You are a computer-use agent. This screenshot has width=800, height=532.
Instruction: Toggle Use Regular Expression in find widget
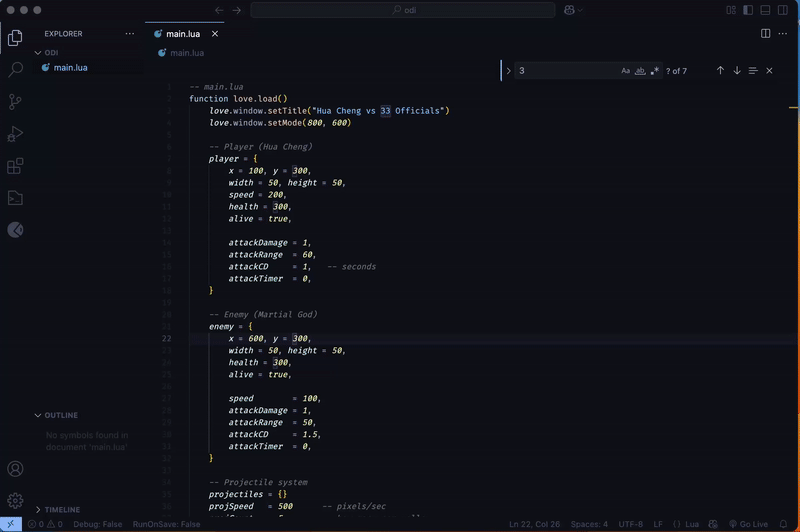click(655, 71)
